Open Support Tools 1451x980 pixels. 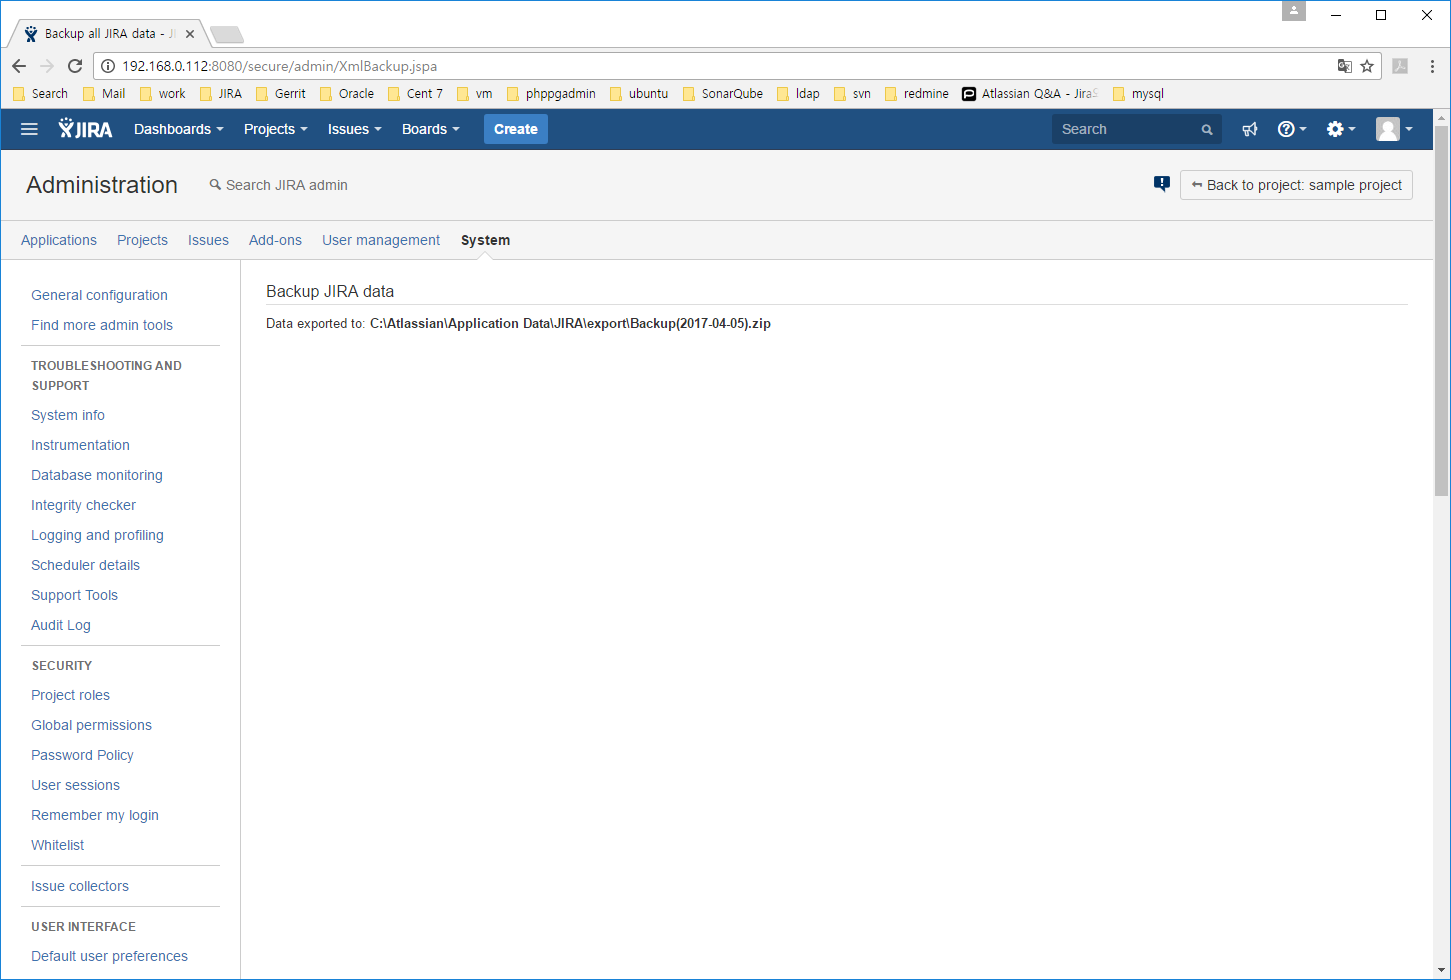click(74, 595)
